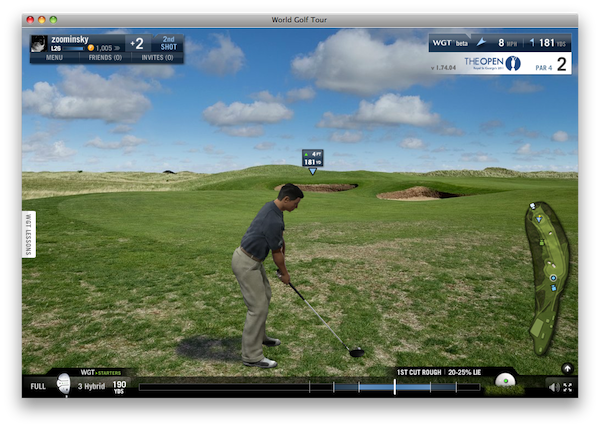
Task: Click the 20-25% LIE label
Action: click(465, 372)
